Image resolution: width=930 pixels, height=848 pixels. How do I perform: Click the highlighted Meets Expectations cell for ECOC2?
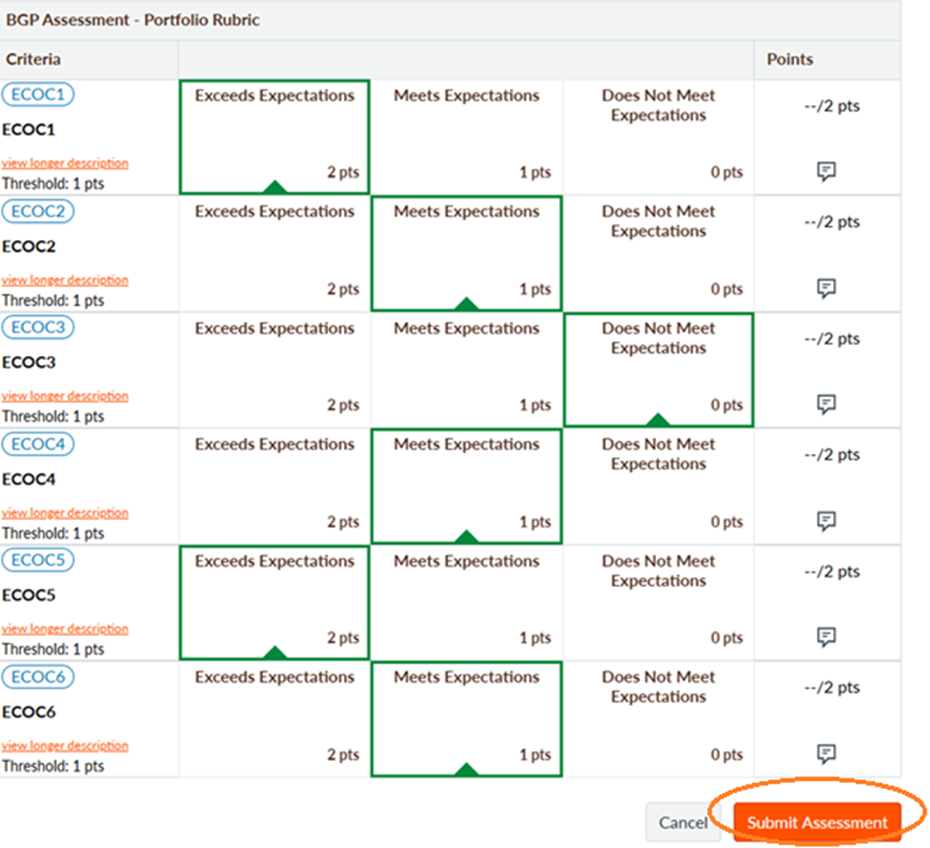(466, 250)
